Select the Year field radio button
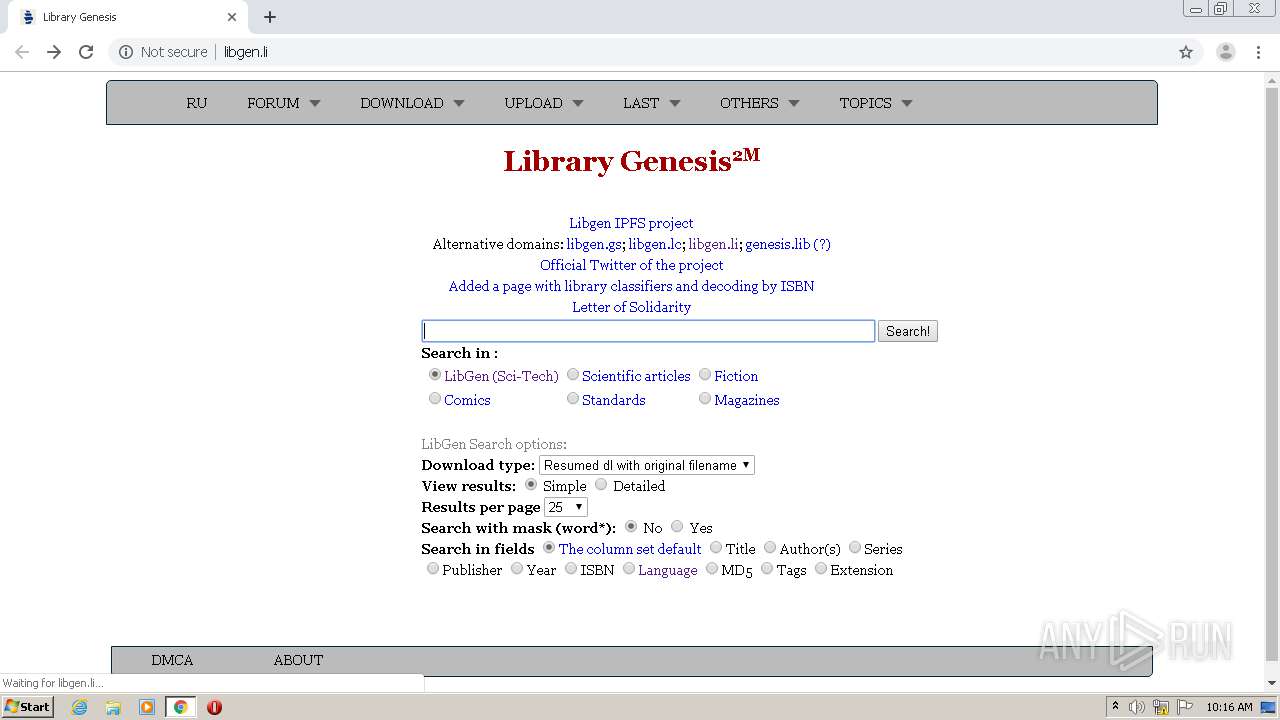 517,569
